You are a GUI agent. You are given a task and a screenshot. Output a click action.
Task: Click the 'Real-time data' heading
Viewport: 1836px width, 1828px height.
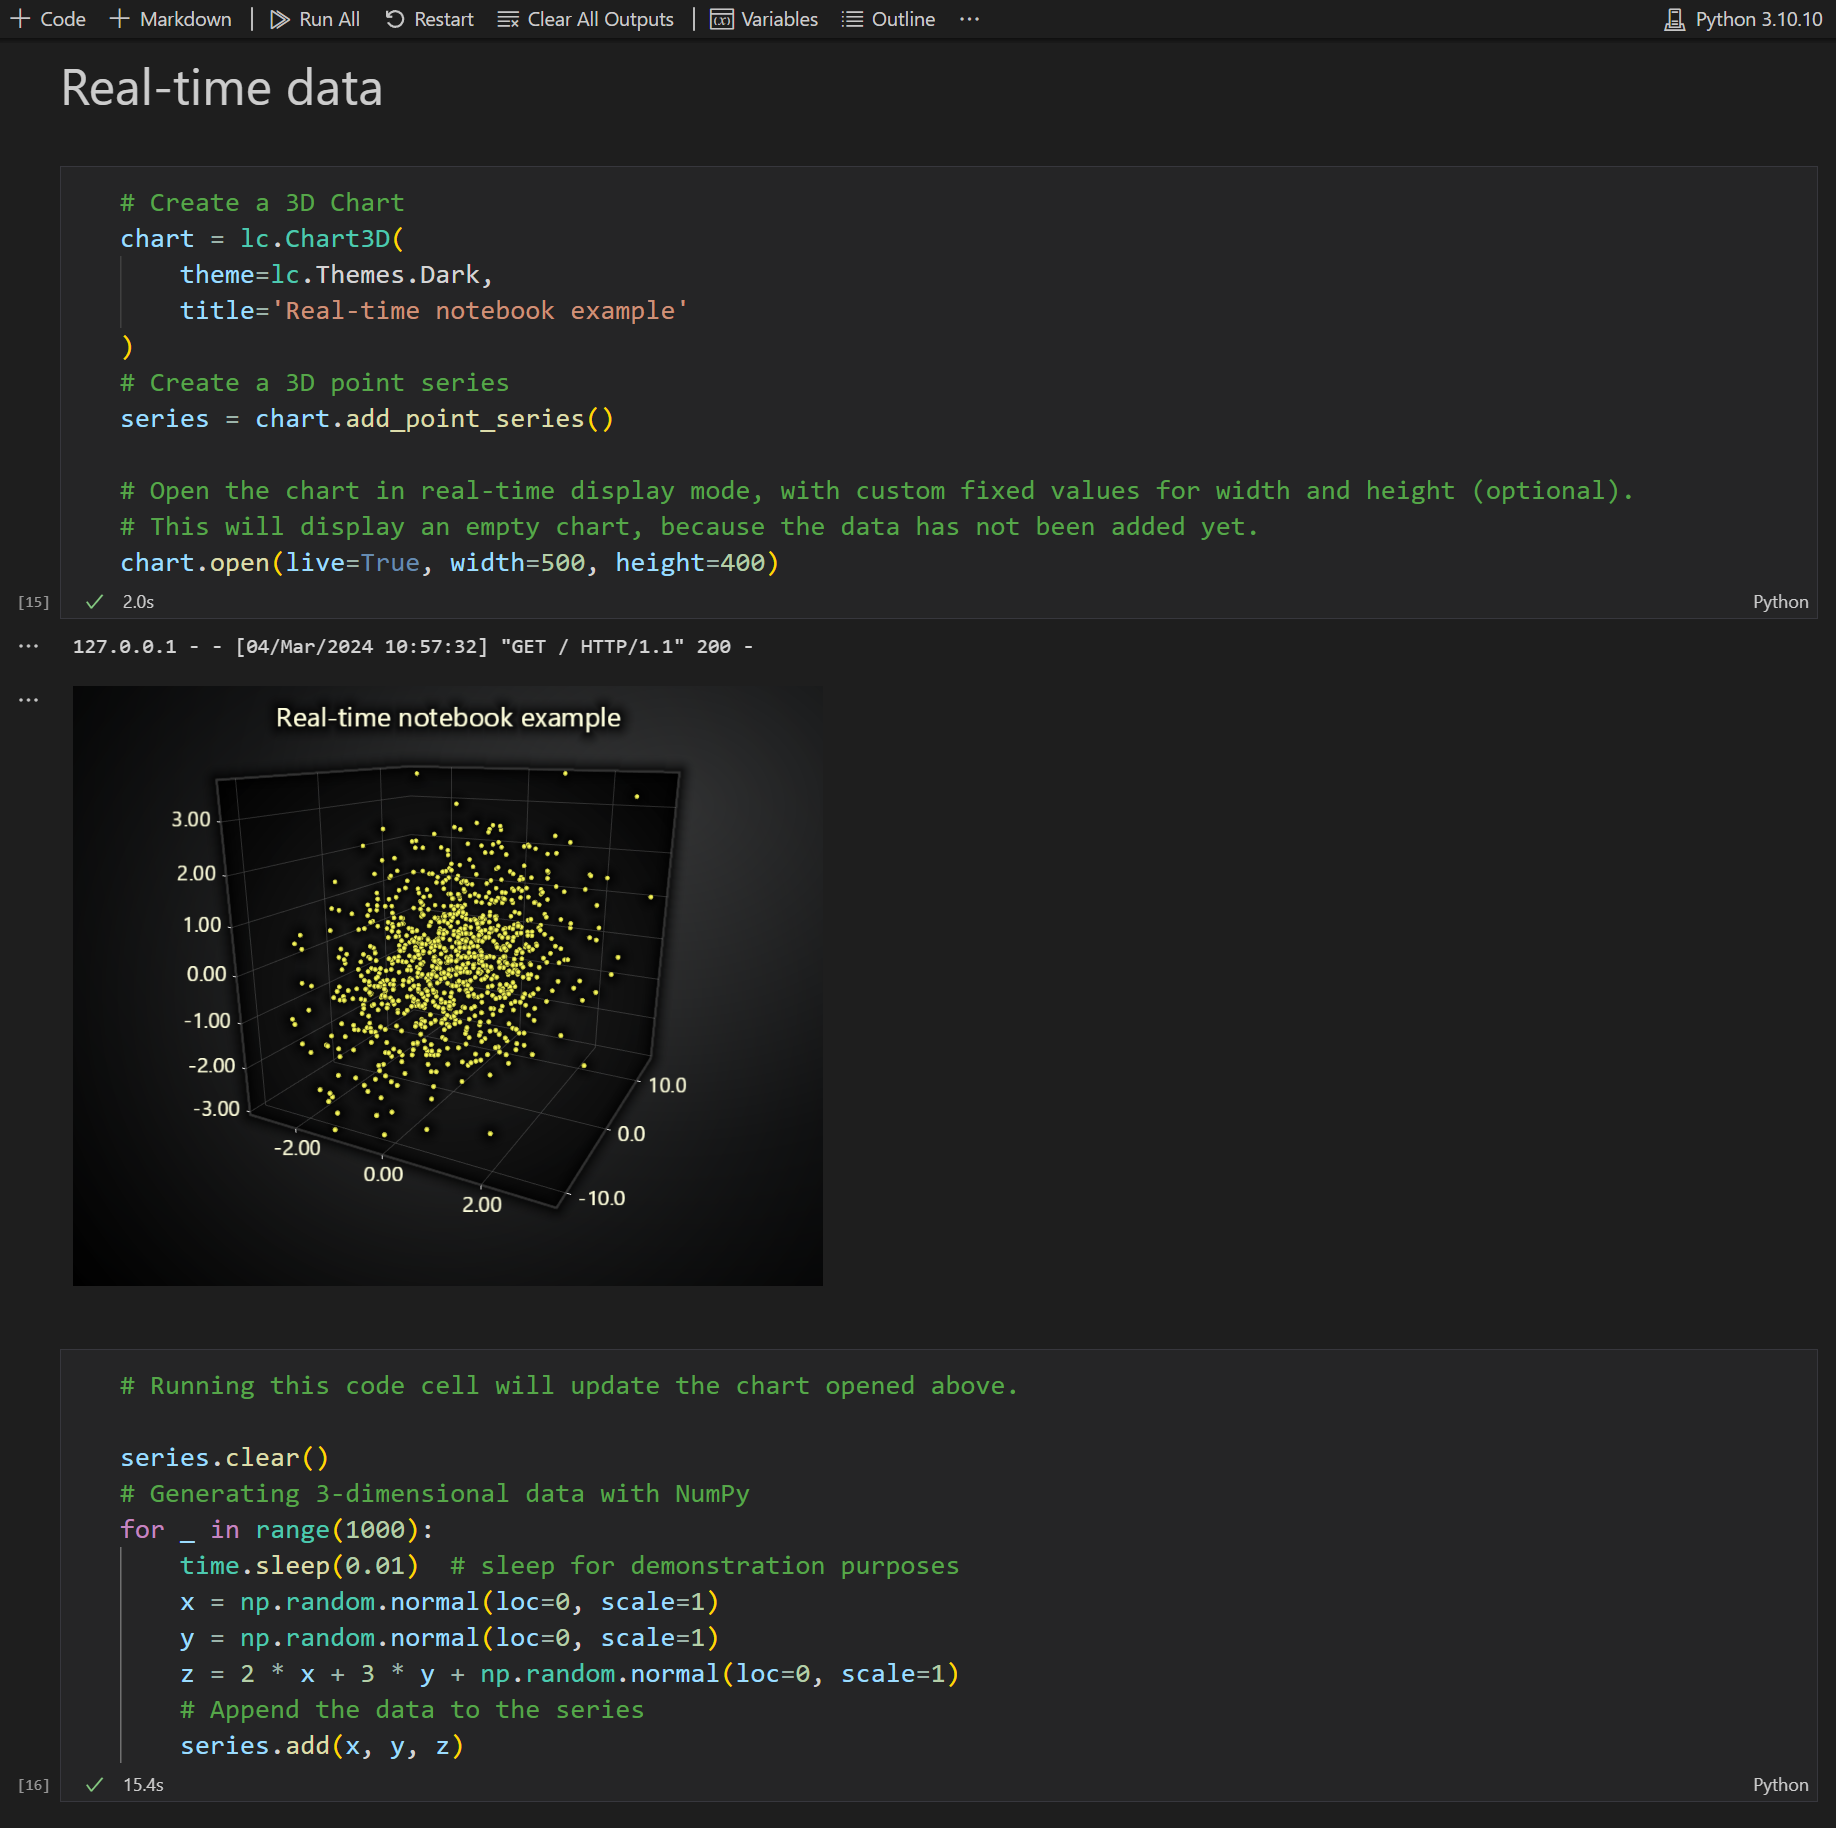coord(222,88)
